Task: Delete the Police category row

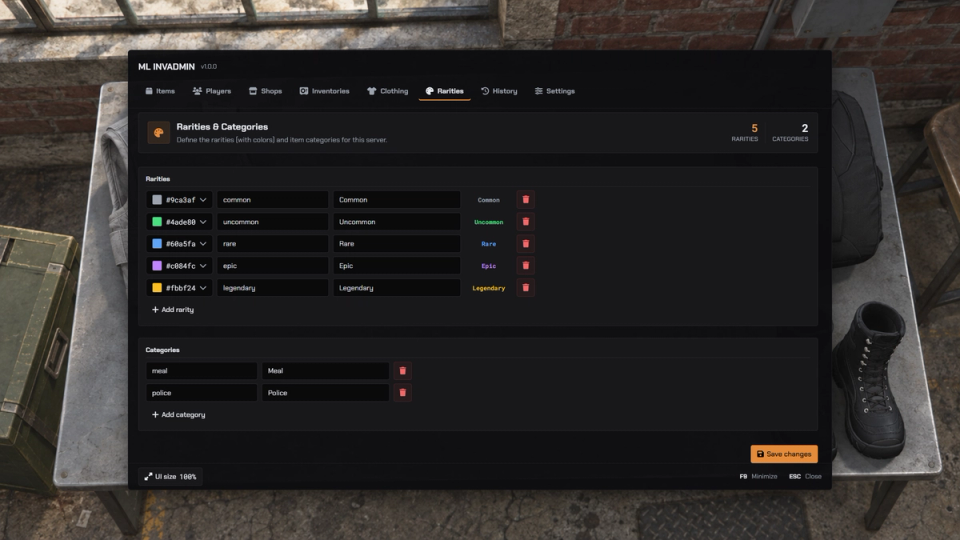Action: (x=402, y=392)
